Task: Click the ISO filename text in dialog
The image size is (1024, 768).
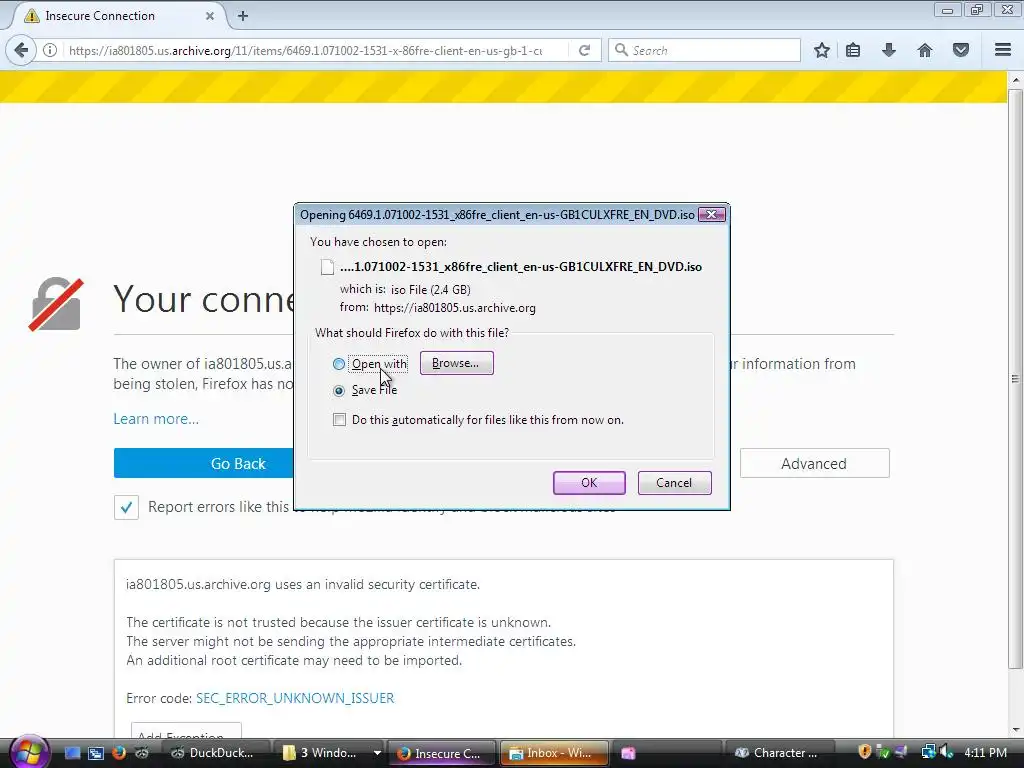Action: (521, 266)
